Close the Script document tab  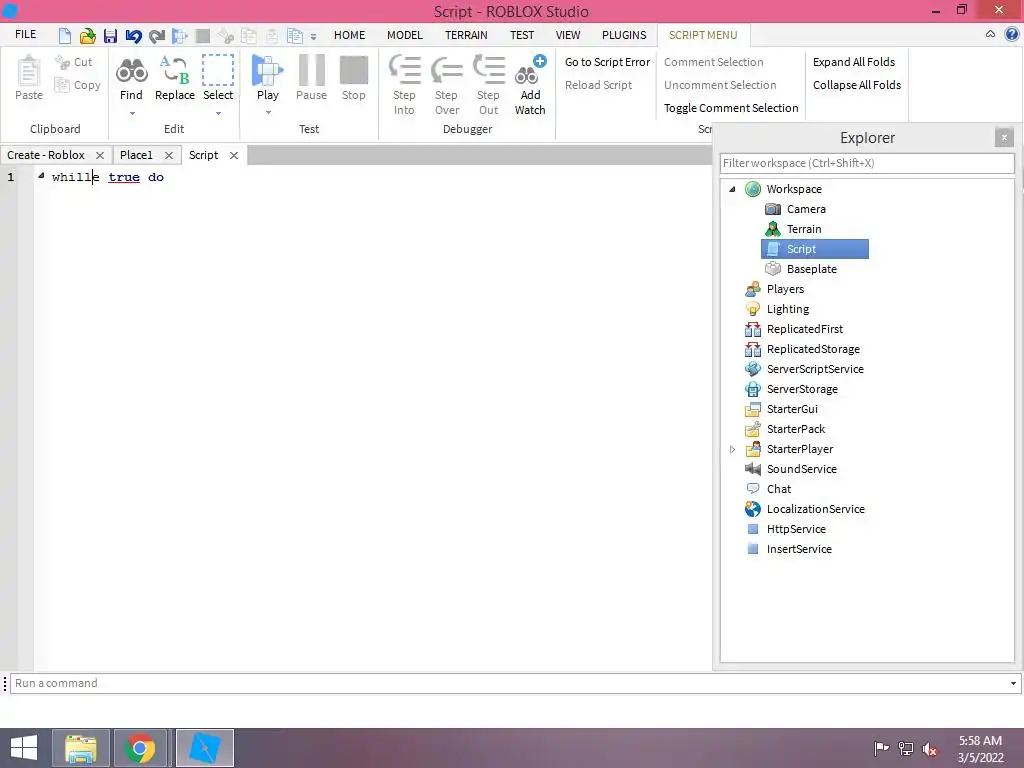(x=234, y=155)
